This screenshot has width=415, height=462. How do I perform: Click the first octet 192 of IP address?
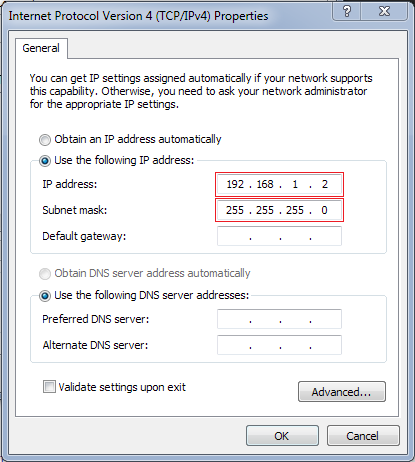tap(235, 184)
